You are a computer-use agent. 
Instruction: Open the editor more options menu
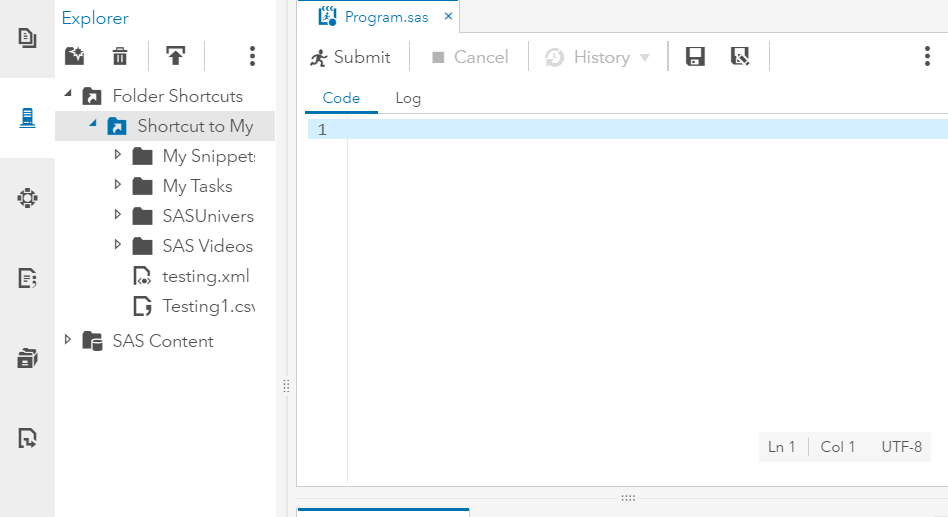(x=927, y=56)
